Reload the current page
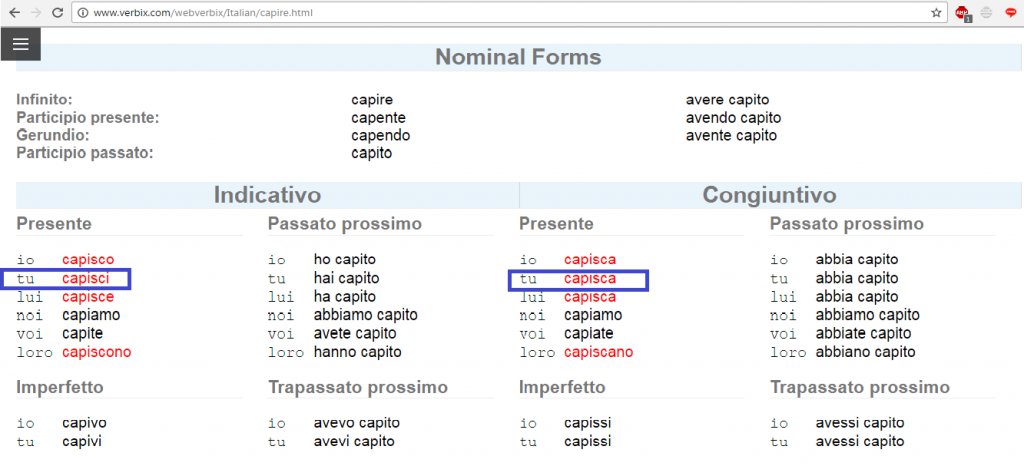This screenshot has height=476, width=1024. pos(58,13)
